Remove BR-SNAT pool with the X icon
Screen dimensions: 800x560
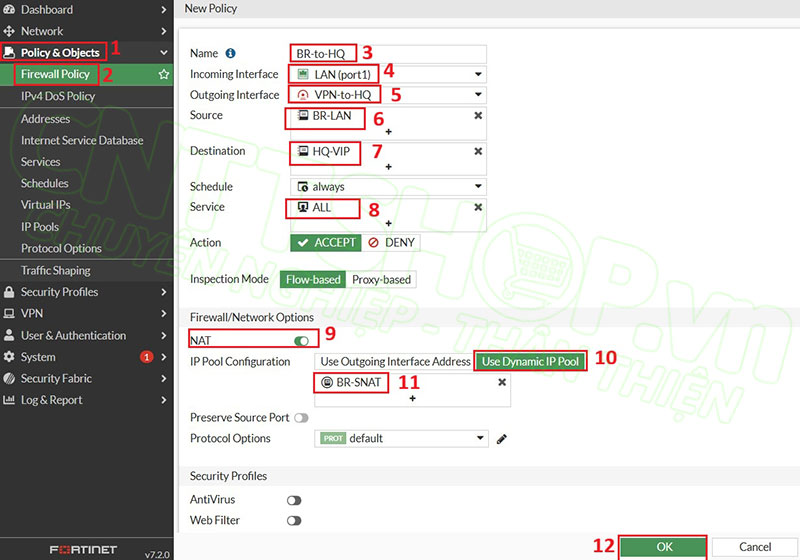pos(502,382)
